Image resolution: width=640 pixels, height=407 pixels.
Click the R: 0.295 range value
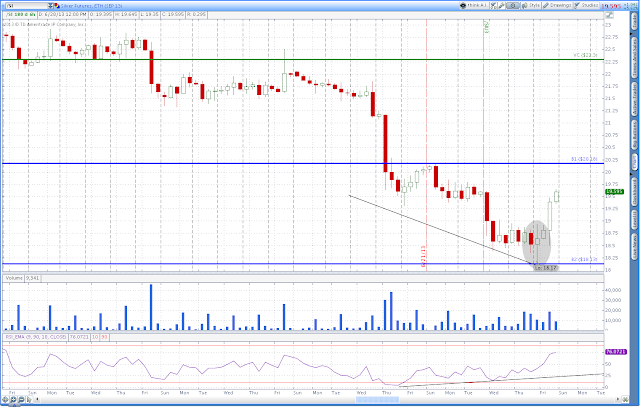[197, 15]
